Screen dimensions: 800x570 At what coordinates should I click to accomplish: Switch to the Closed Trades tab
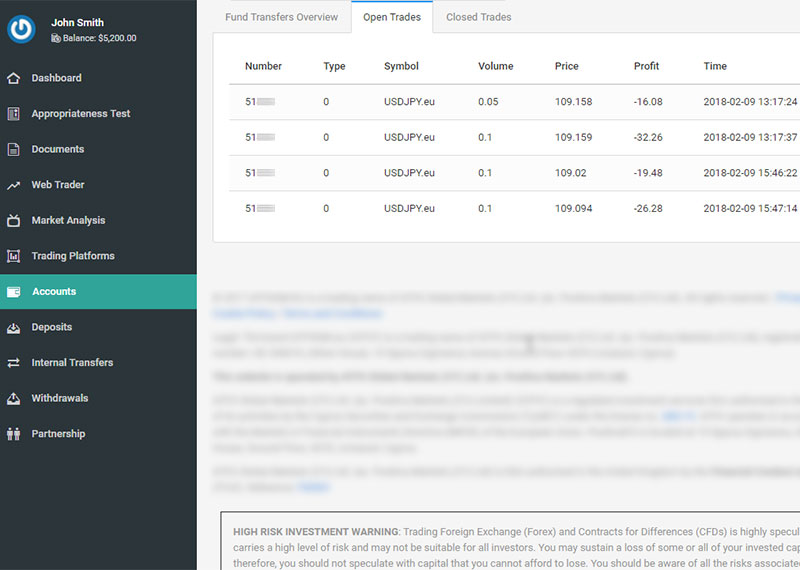tap(478, 17)
